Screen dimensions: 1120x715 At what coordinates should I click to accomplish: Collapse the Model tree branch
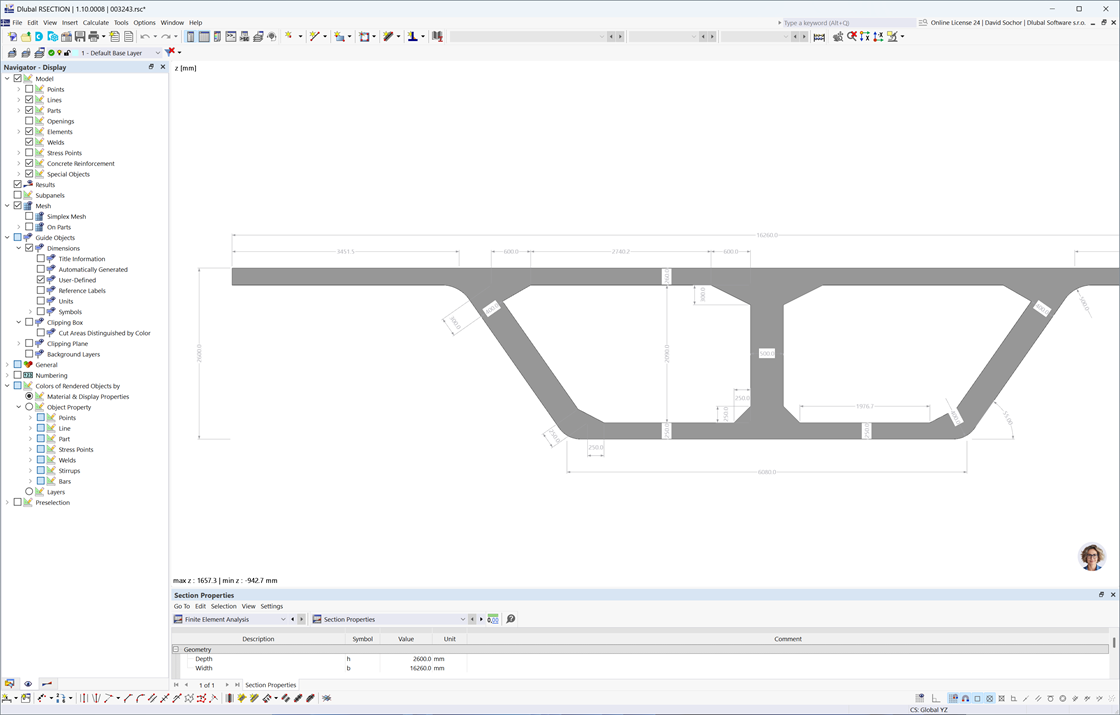6,79
